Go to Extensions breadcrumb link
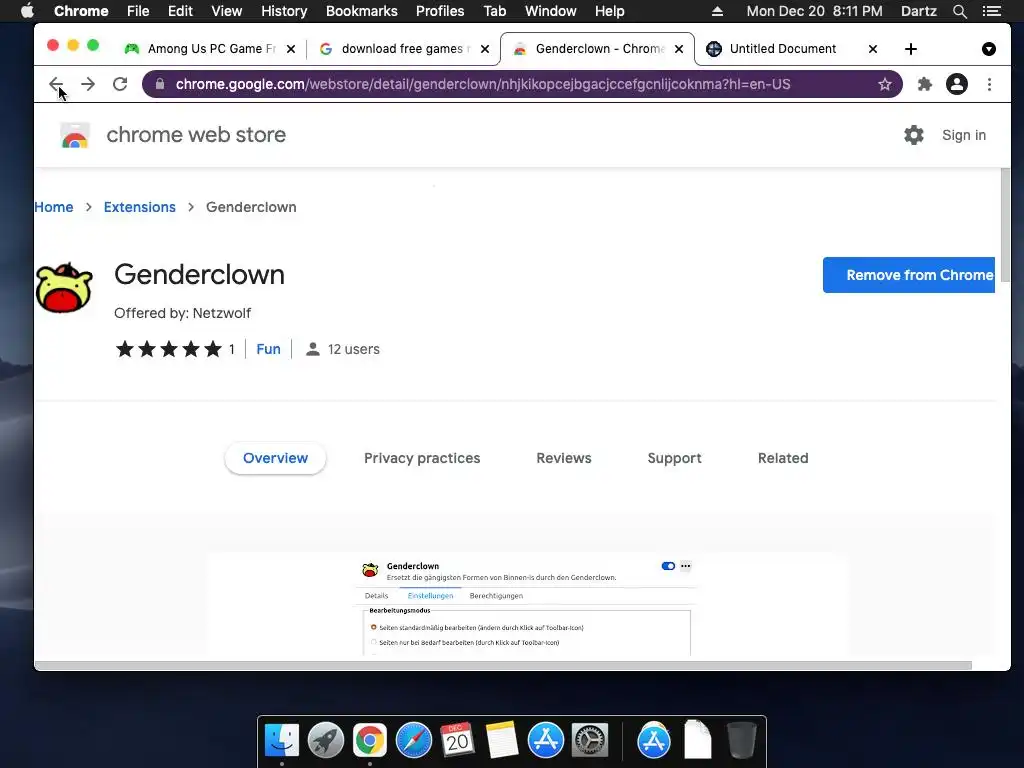This screenshot has width=1024, height=768. (x=139, y=207)
